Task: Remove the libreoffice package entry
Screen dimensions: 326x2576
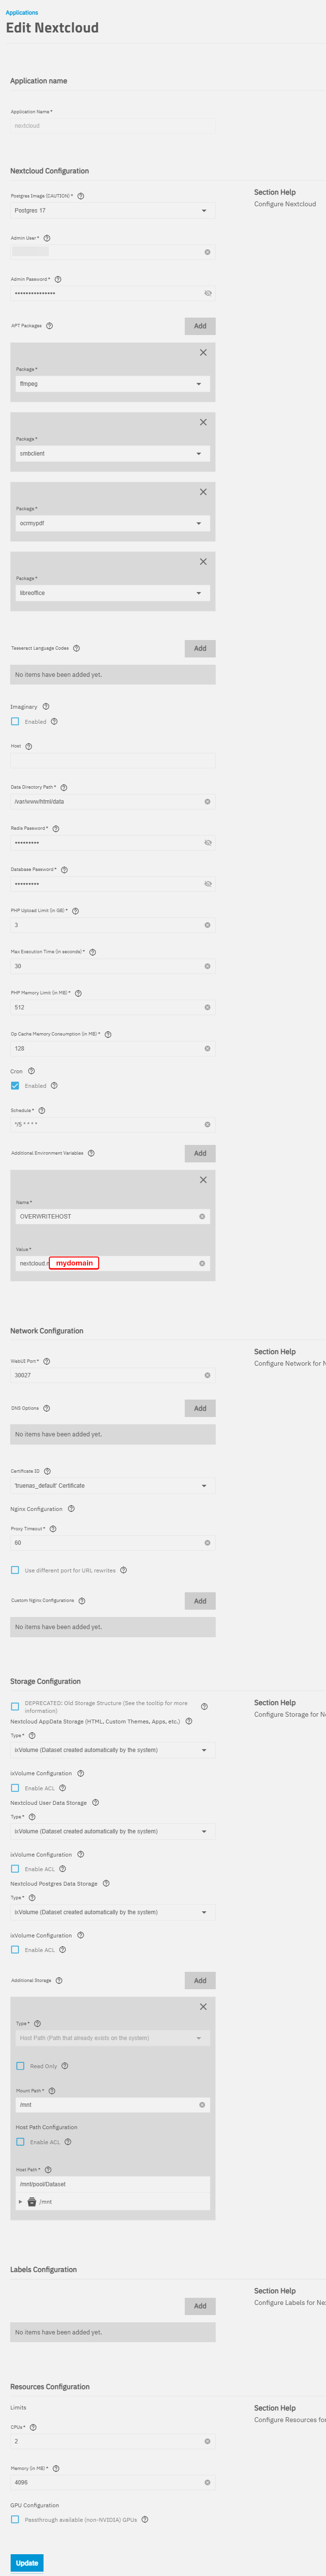Action: point(203,561)
